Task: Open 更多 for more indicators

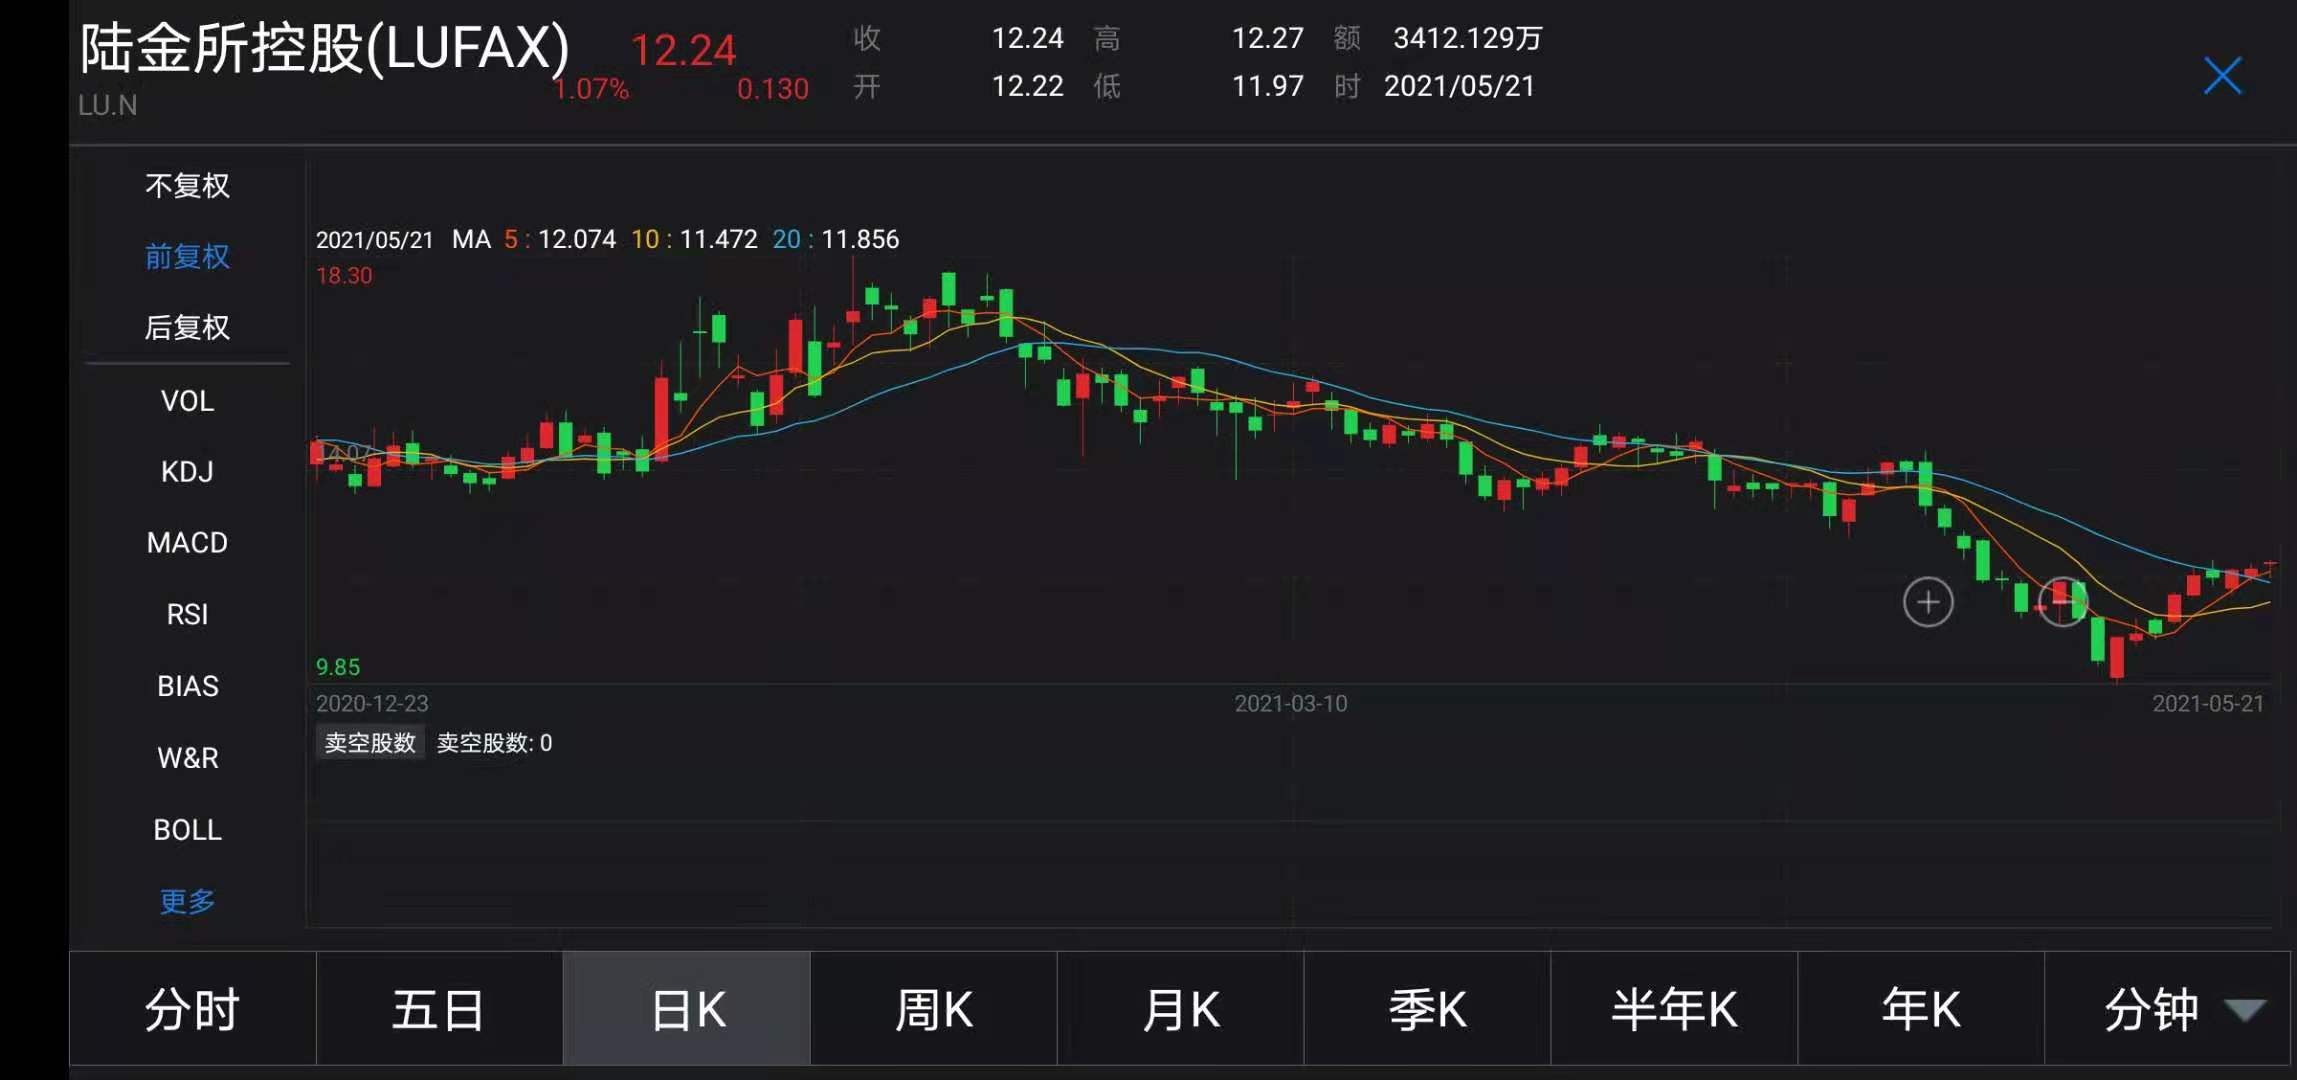Action: [187, 901]
